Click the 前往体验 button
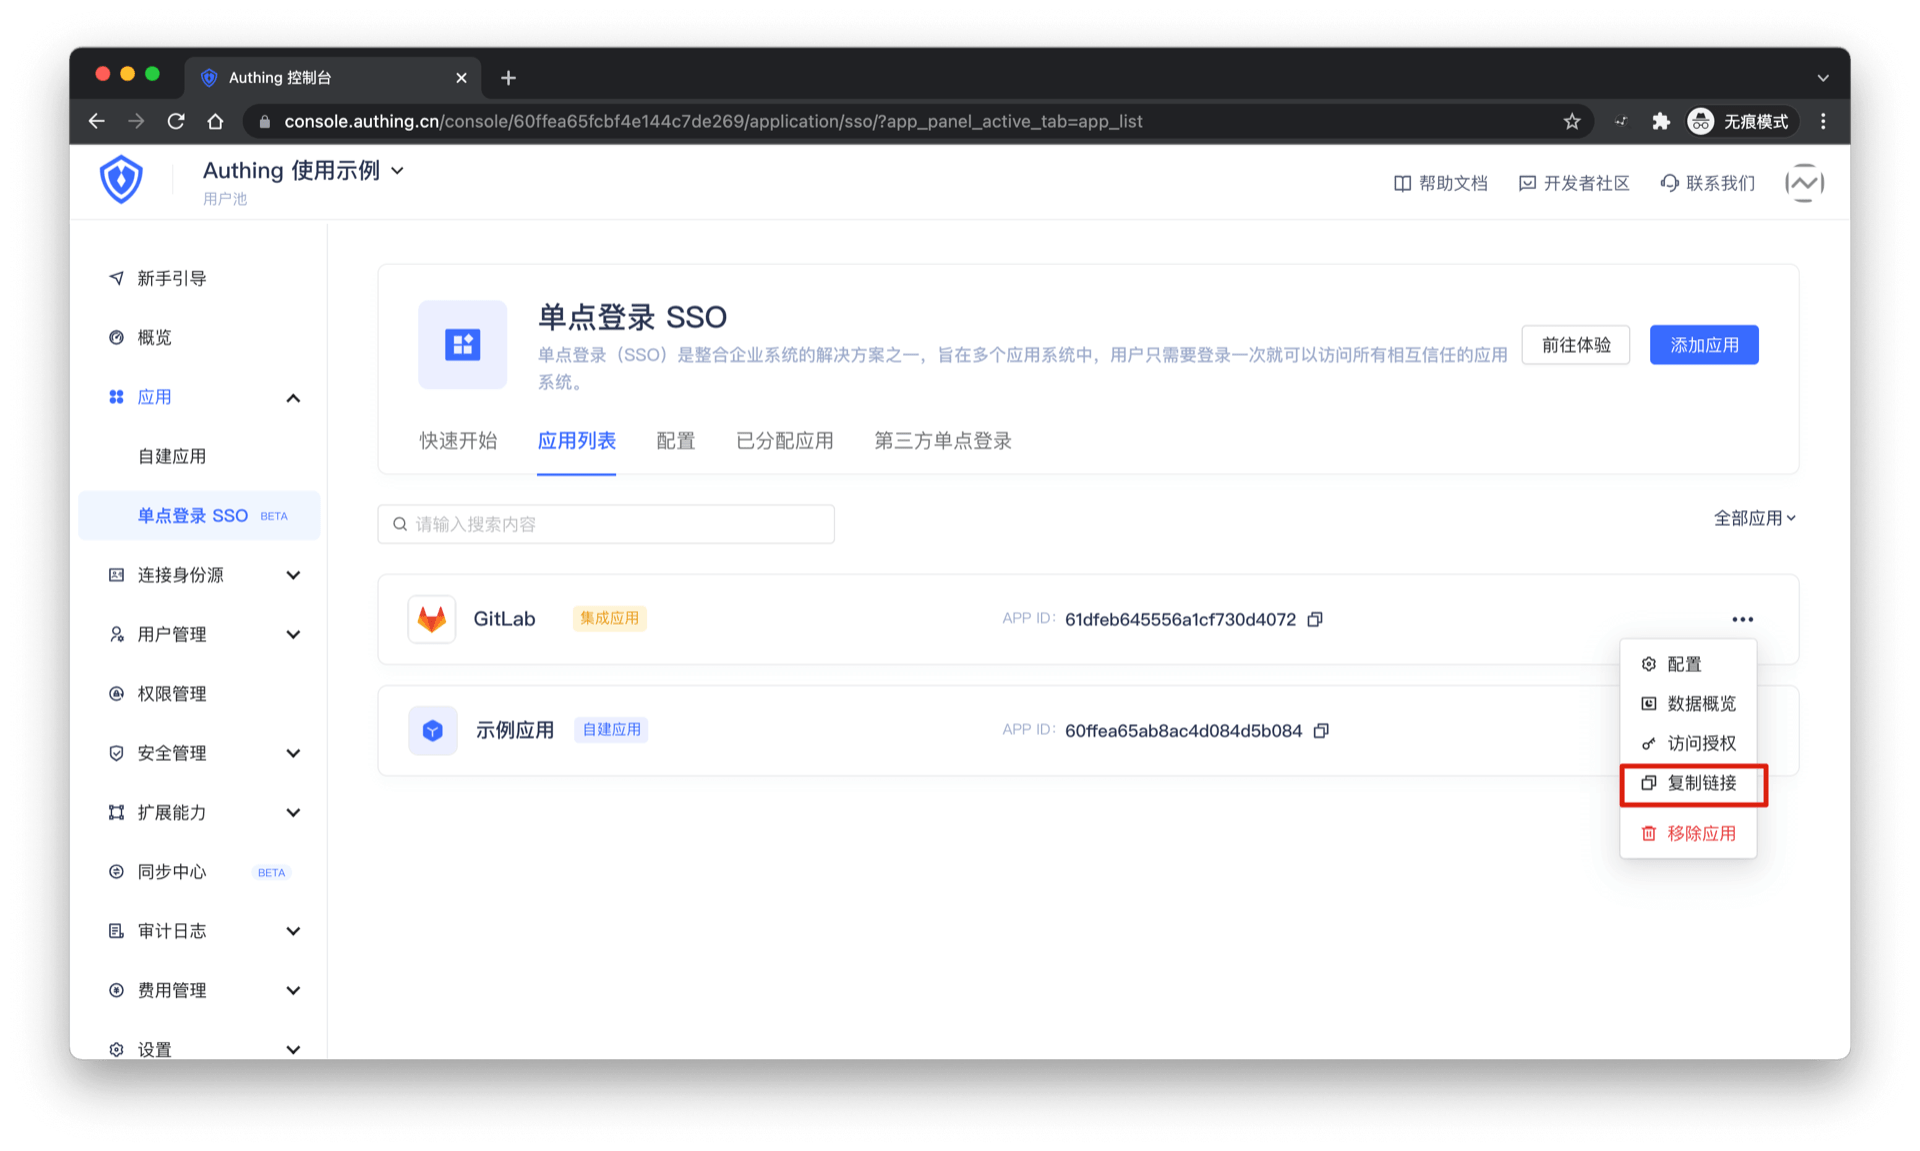The height and width of the screenshot is (1151, 1920). (x=1575, y=344)
